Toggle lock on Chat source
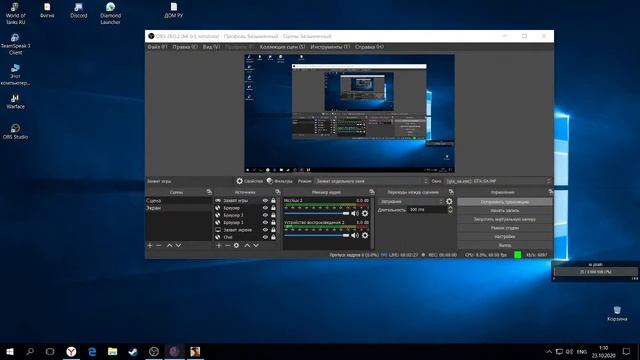This screenshot has width=640, height=360. coord(273,237)
